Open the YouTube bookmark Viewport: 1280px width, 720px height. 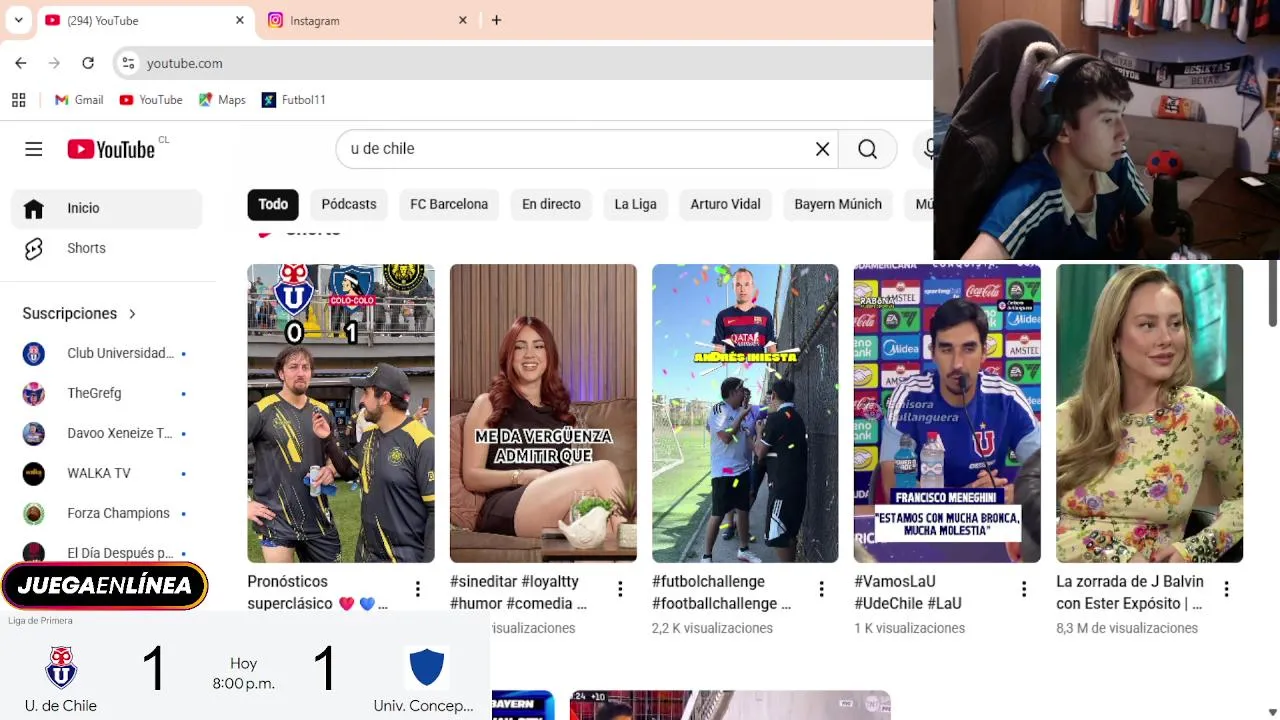(x=151, y=100)
